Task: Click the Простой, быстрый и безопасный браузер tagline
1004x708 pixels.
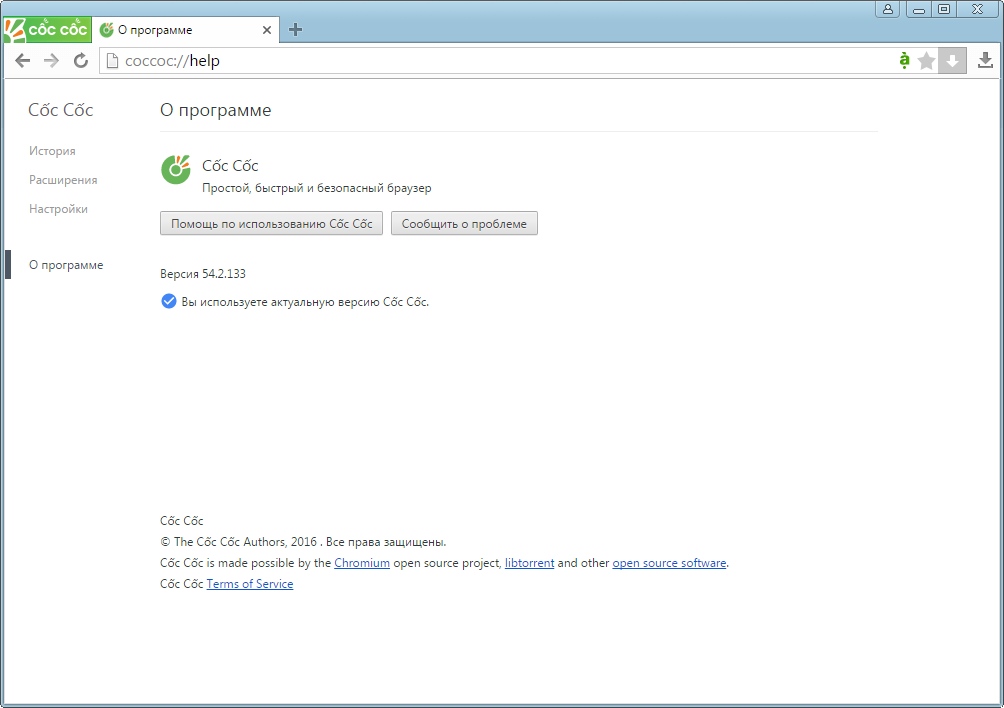Action: point(317,188)
